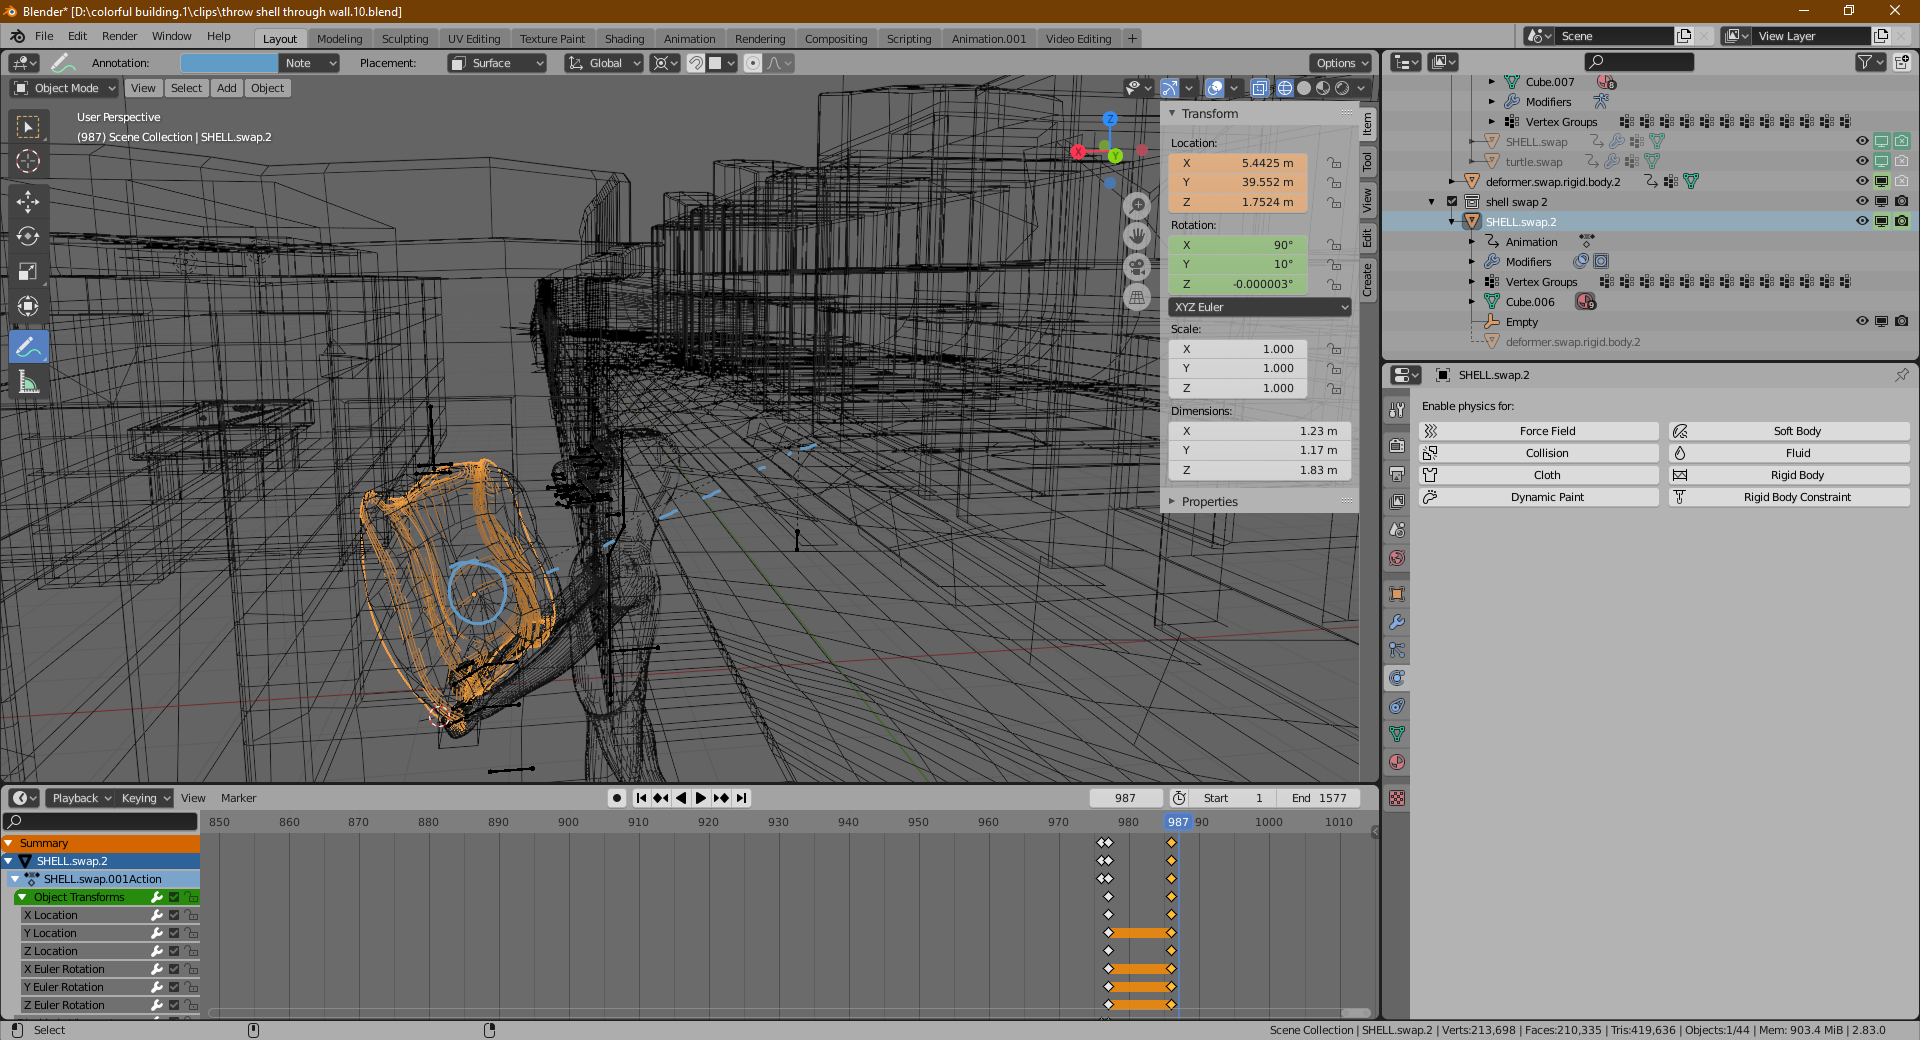Lock the X location value

click(1334, 163)
